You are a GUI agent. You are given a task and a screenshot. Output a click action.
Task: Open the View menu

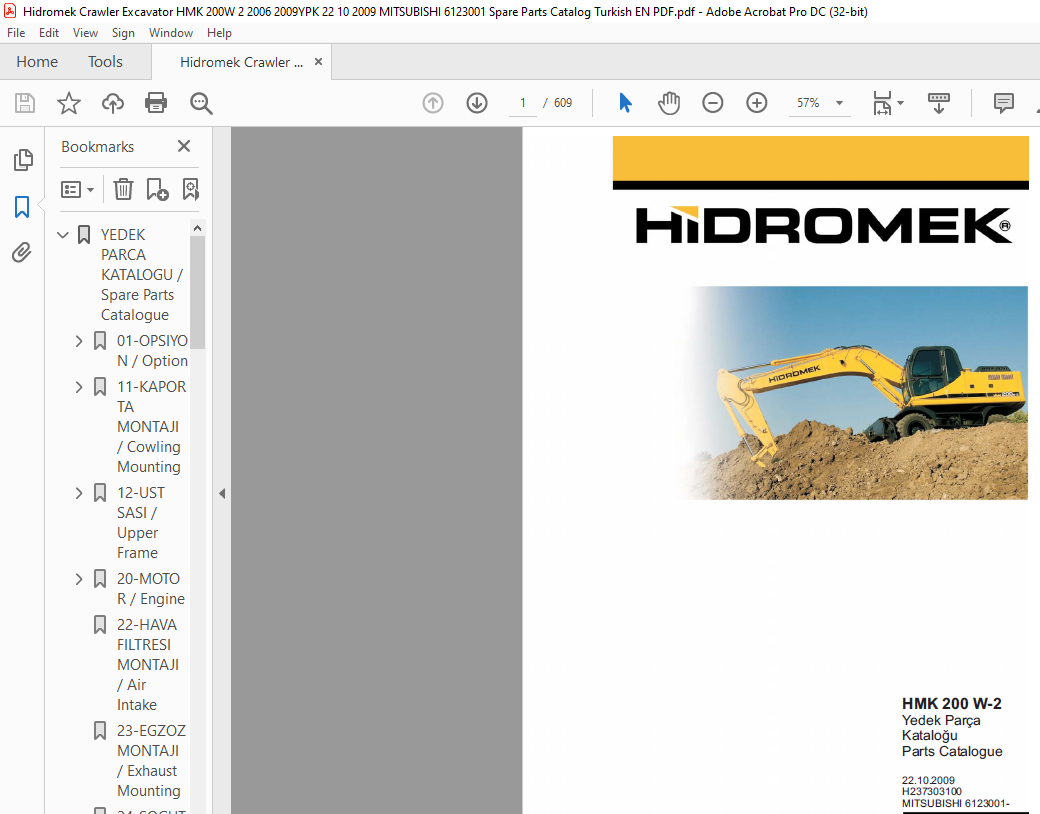point(85,33)
